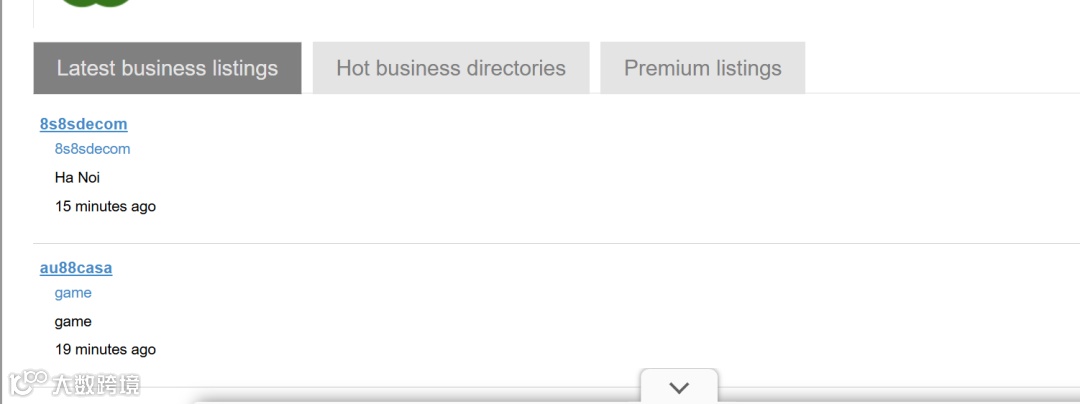This screenshot has height=404, width=1080.
Task: Open the Hot business directories tab
Action: click(x=451, y=68)
